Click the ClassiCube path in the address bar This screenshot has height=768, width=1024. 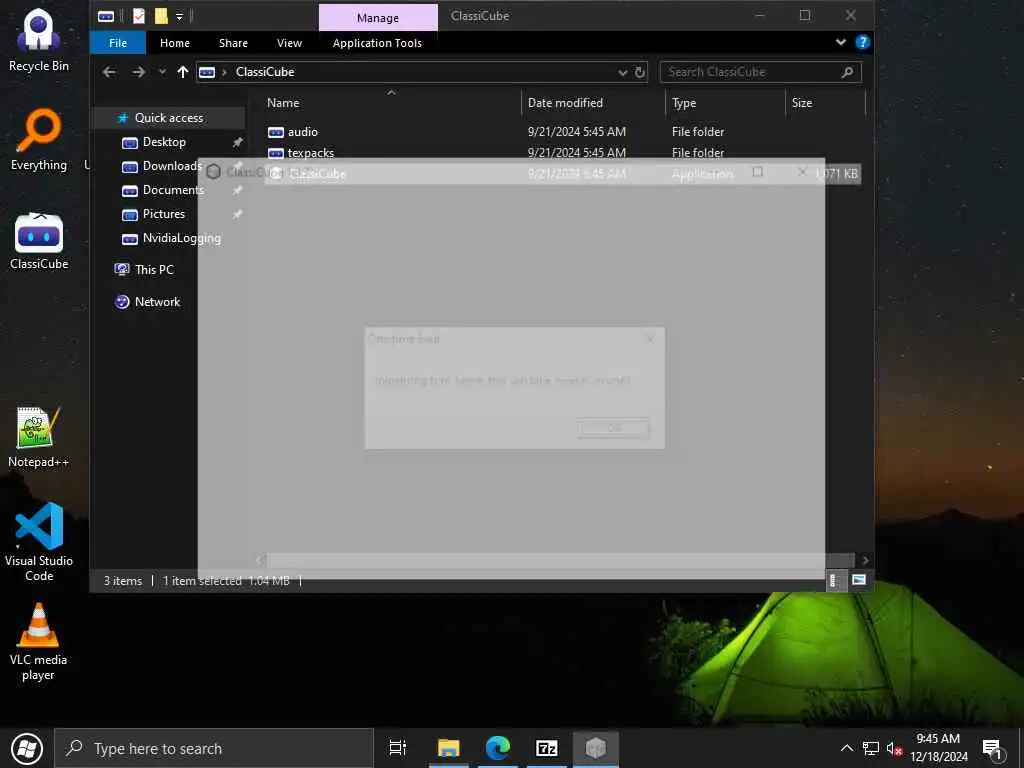point(264,72)
